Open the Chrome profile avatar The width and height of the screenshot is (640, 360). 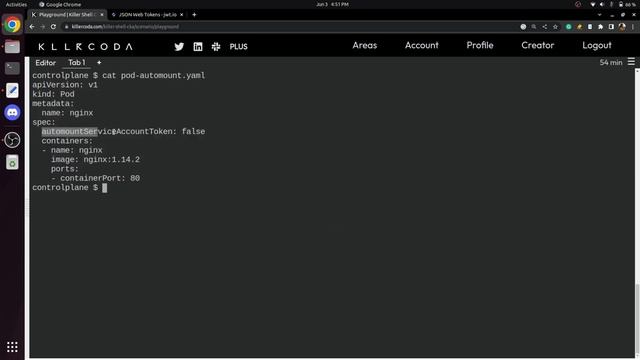point(622,27)
